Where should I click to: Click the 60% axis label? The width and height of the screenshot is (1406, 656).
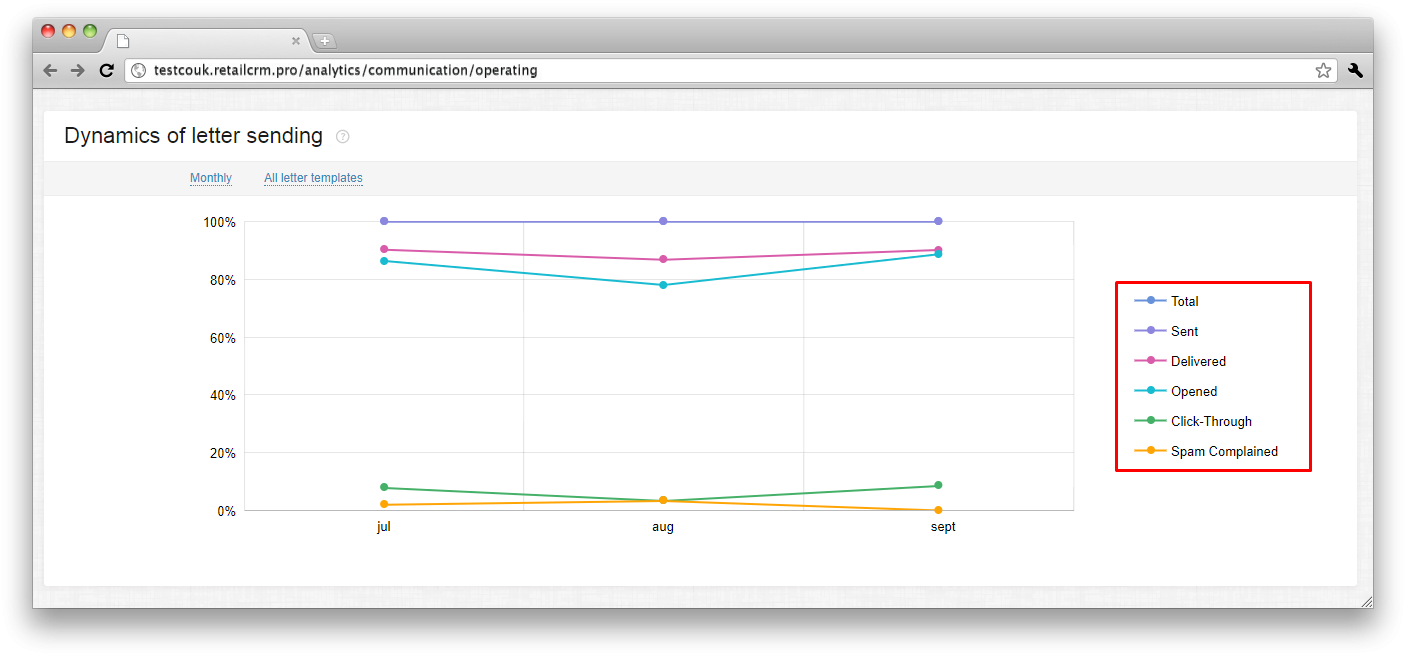pos(222,338)
